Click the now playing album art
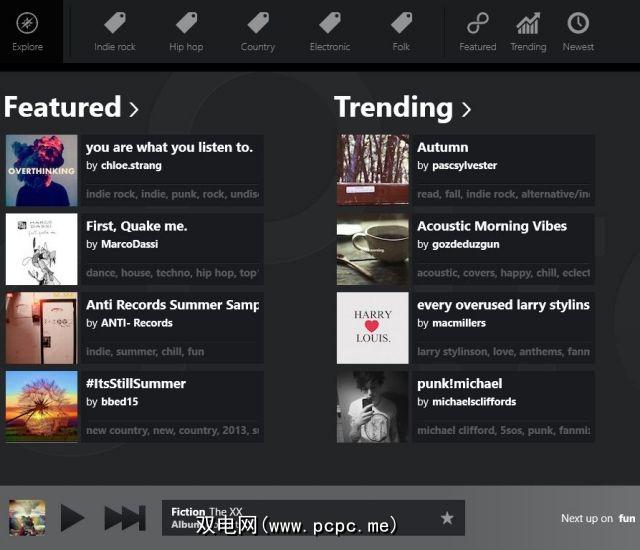Image resolution: width=640 pixels, height=550 pixels. coord(27,518)
